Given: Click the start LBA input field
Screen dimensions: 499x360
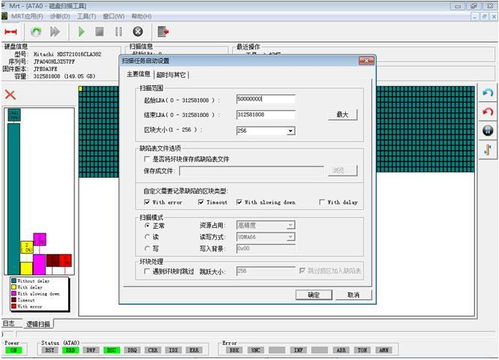Looking at the screenshot, I should point(265,99).
